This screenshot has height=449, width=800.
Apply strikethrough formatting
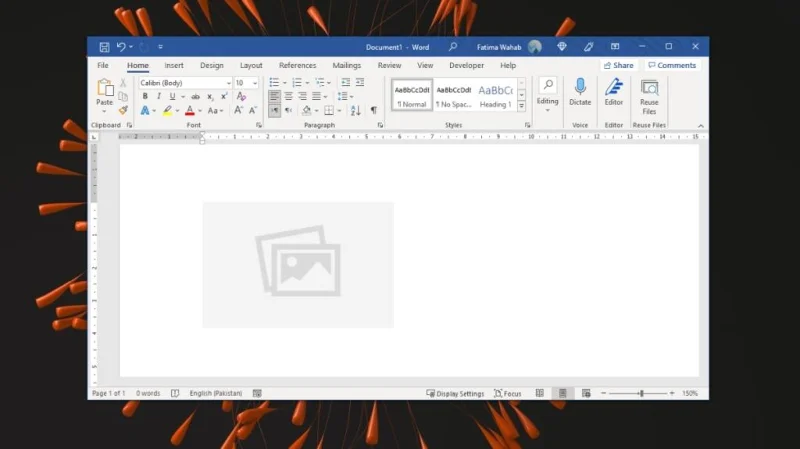tap(195, 96)
